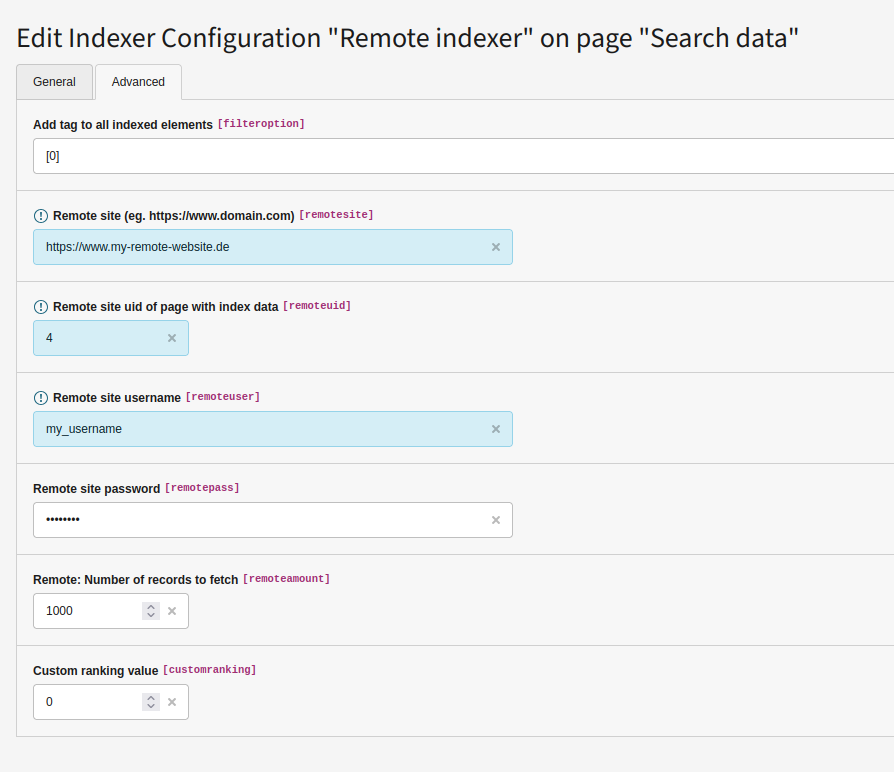Click the [remoteuid] field name label
Screen dimensions: 894x772
[x=317, y=306]
